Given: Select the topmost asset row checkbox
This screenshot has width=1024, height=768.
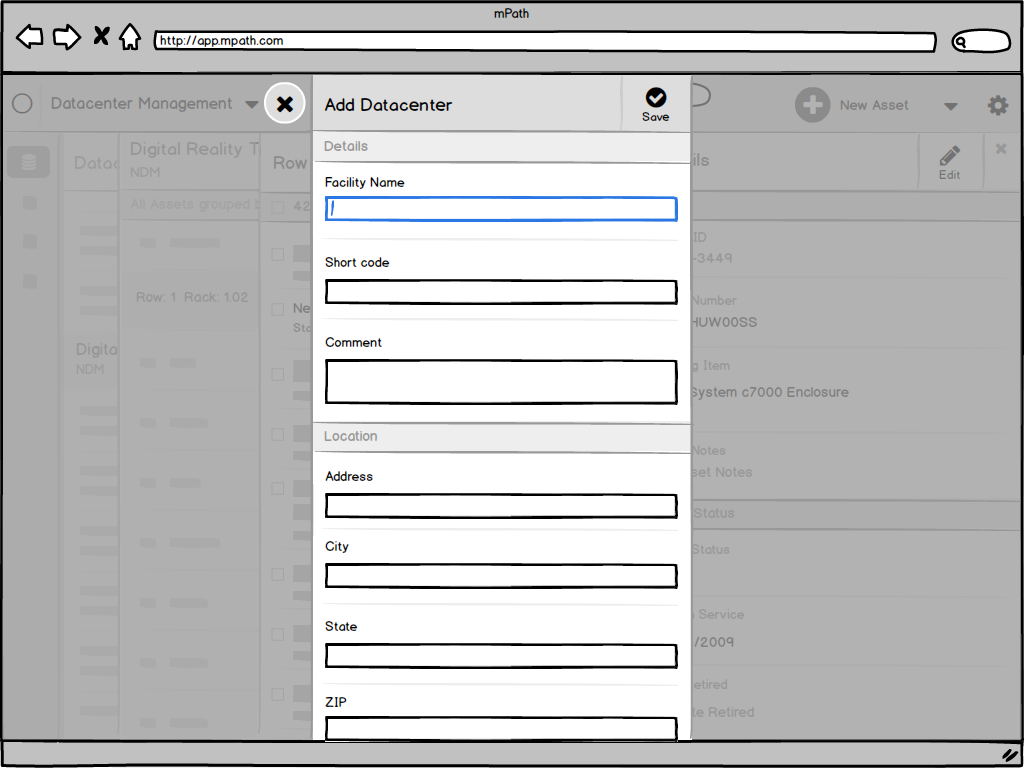Looking at the screenshot, I should point(277,254).
